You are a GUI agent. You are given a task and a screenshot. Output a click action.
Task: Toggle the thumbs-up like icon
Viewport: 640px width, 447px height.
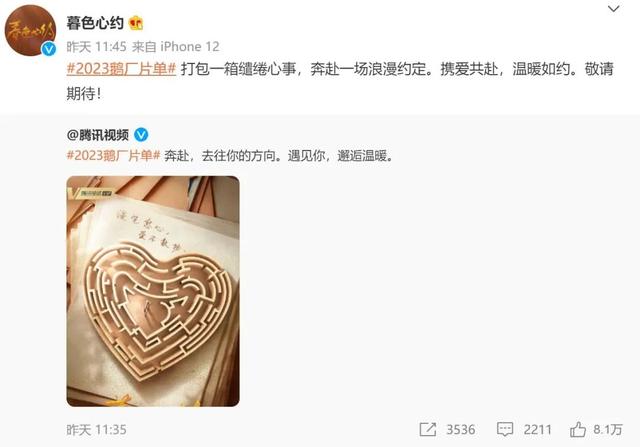(578, 429)
